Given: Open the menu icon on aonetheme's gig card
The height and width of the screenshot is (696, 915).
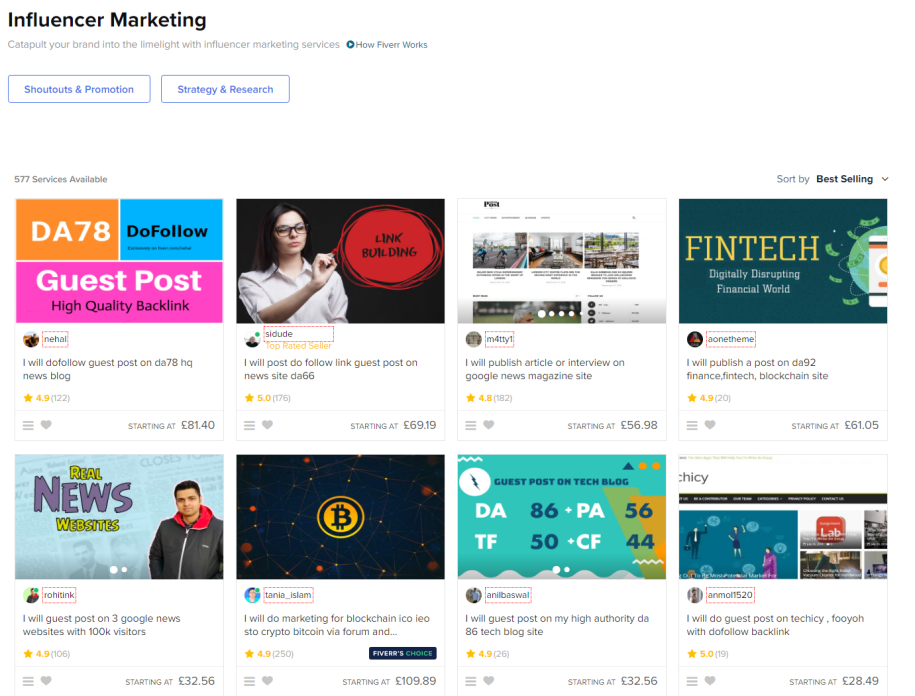Looking at the screenshot, I should pos(692,425).
